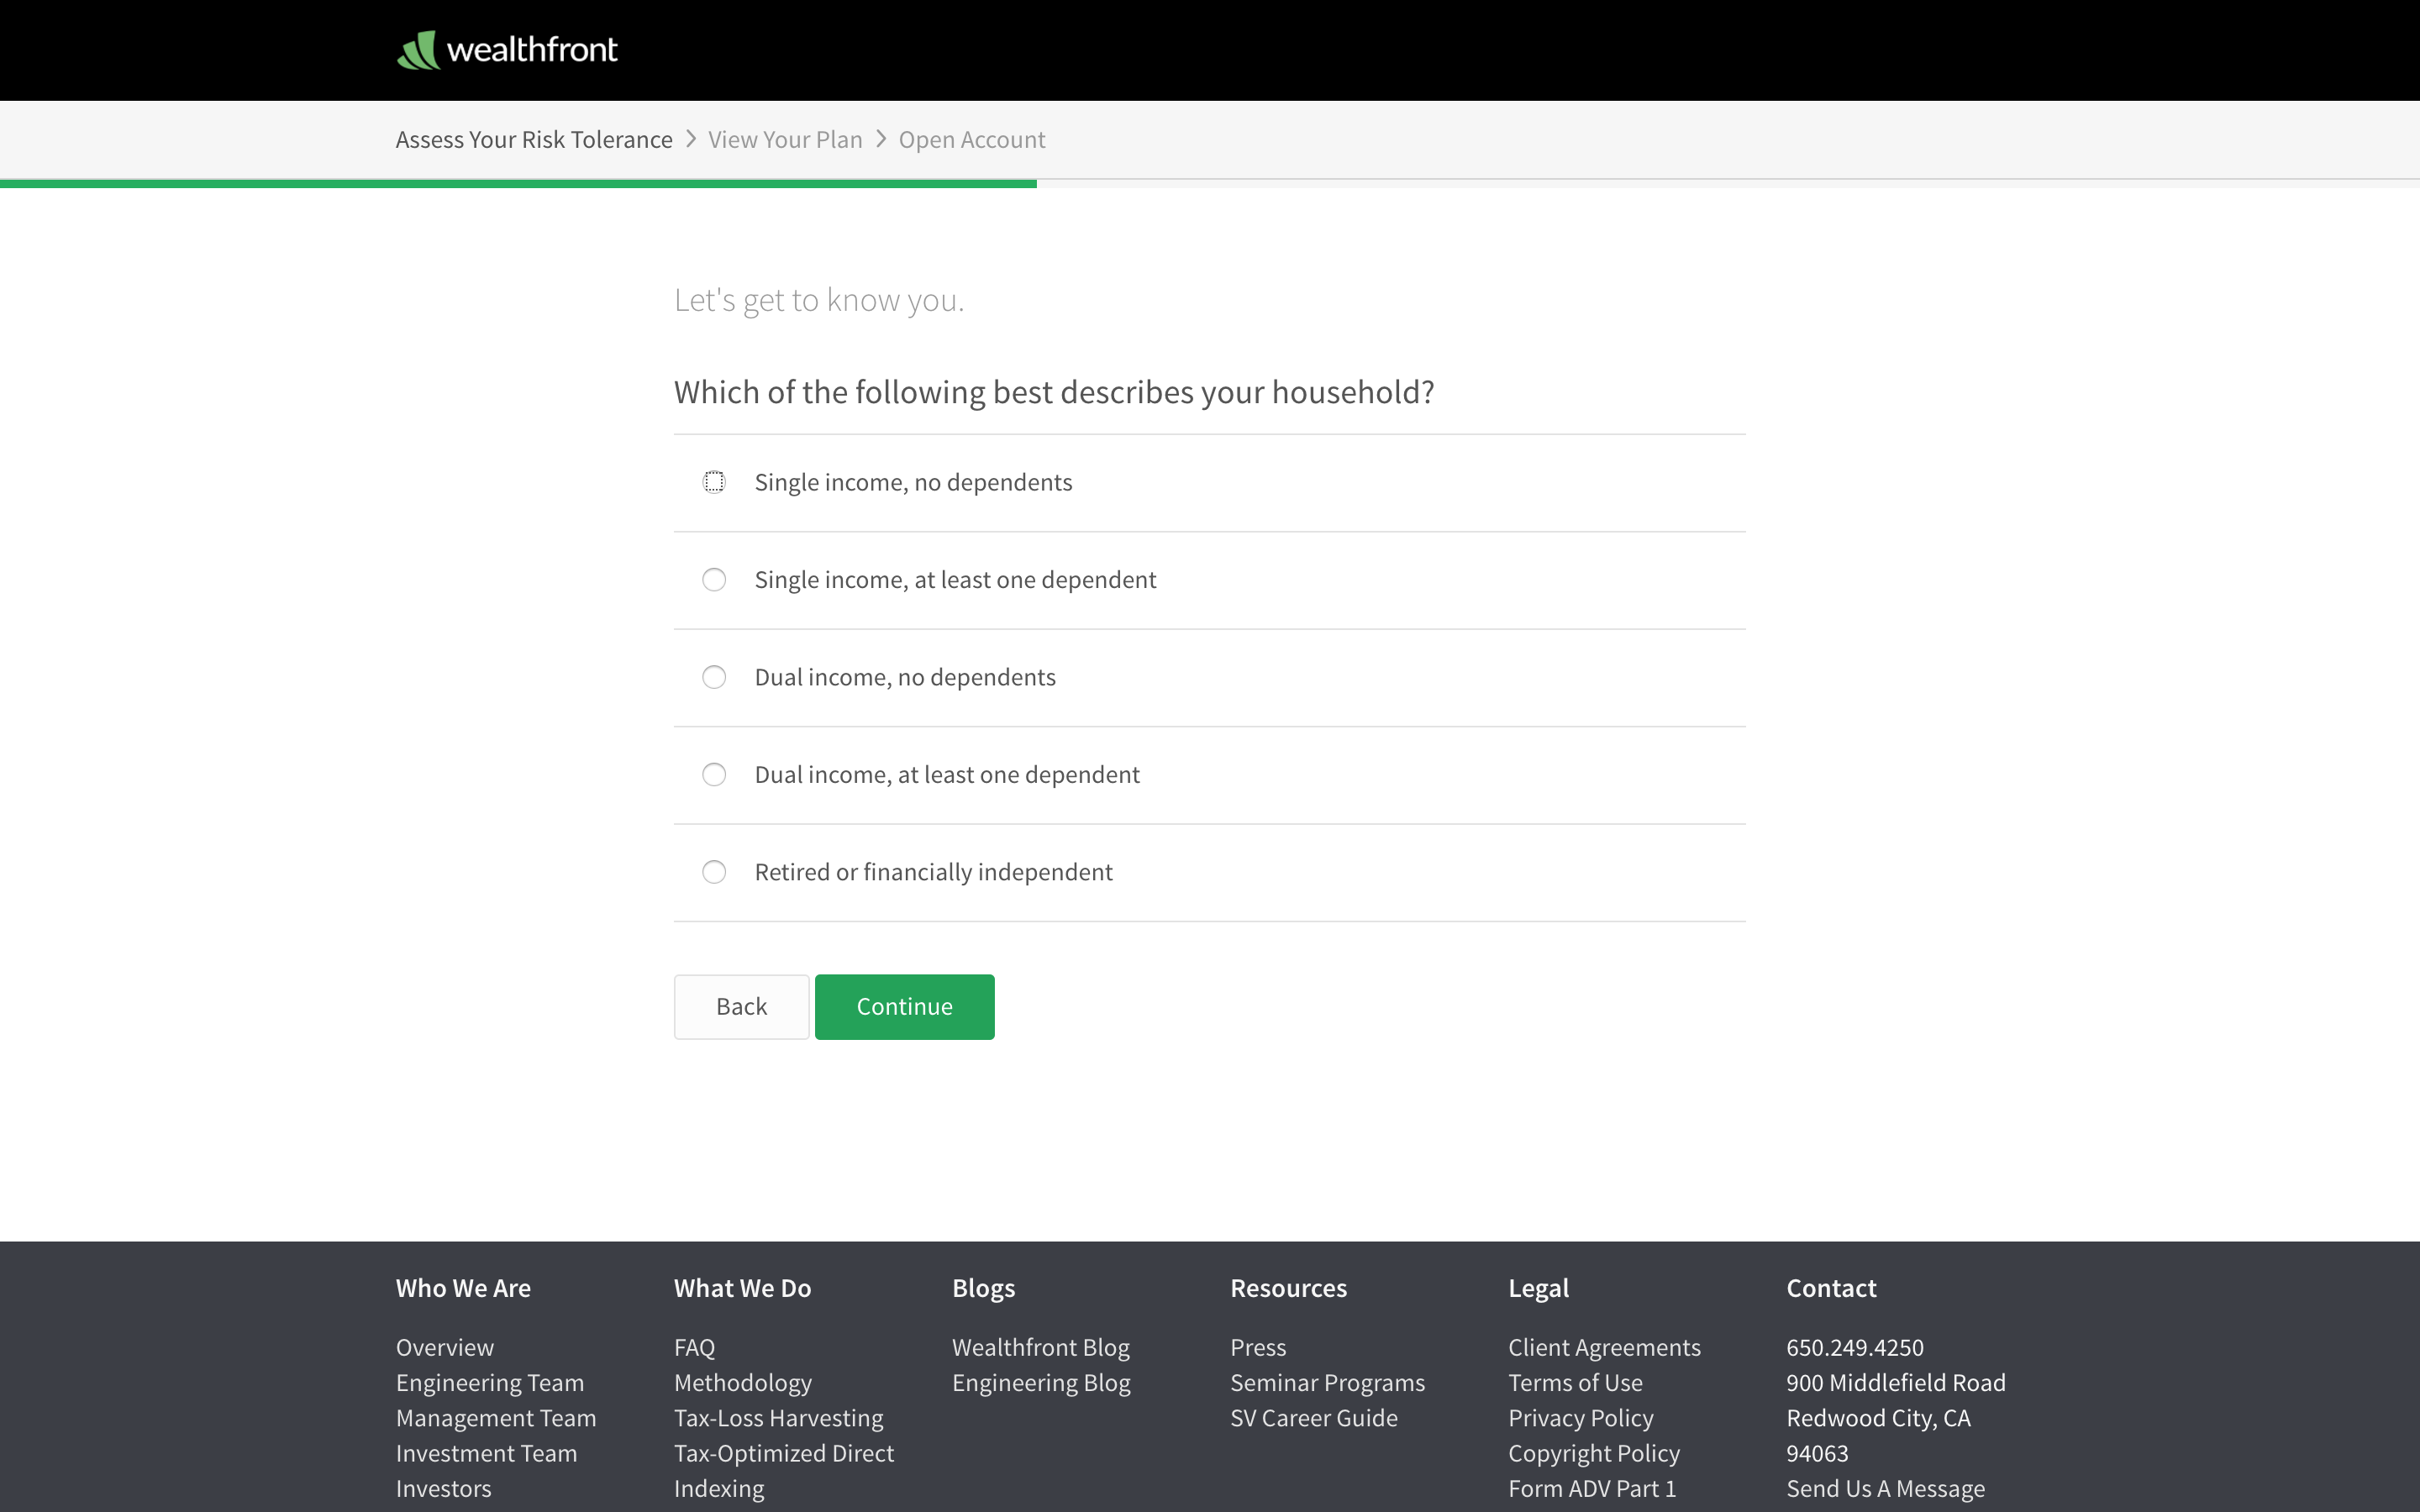Visit Investment Team page
Screen dimensions: 2420x1512
click(x=486, y=1453)
